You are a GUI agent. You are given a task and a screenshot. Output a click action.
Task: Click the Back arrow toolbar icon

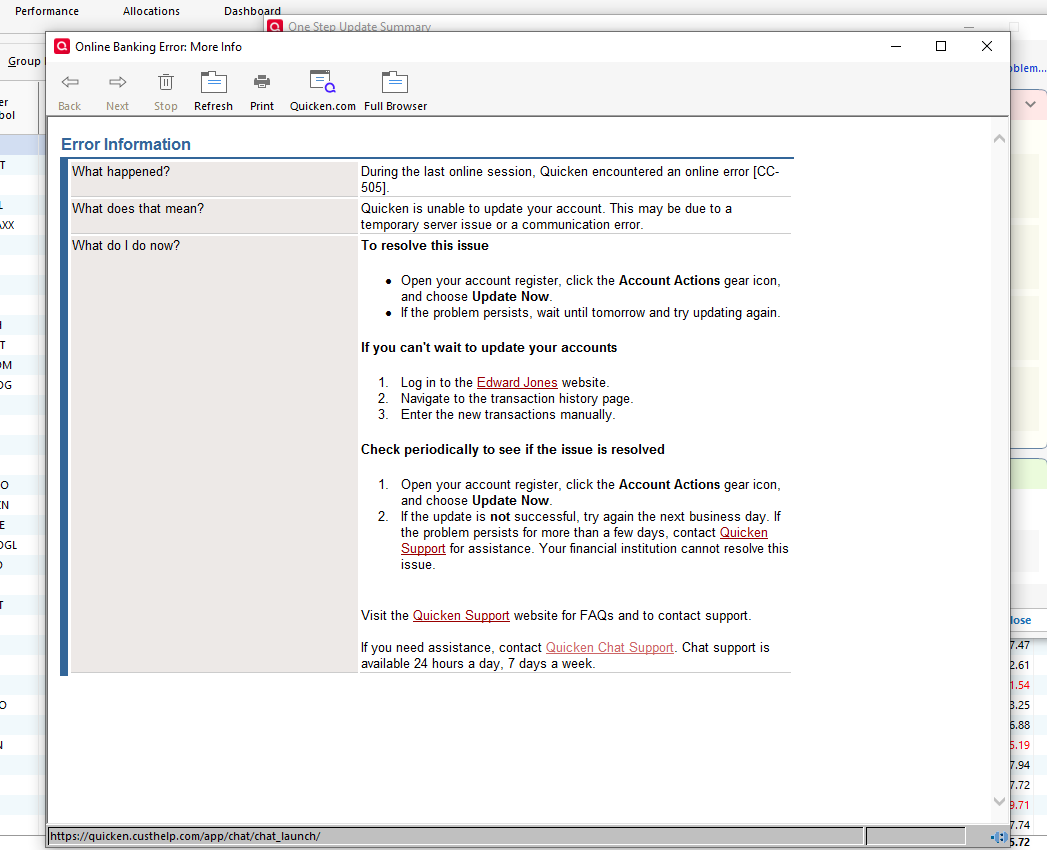tap(69, 83)
